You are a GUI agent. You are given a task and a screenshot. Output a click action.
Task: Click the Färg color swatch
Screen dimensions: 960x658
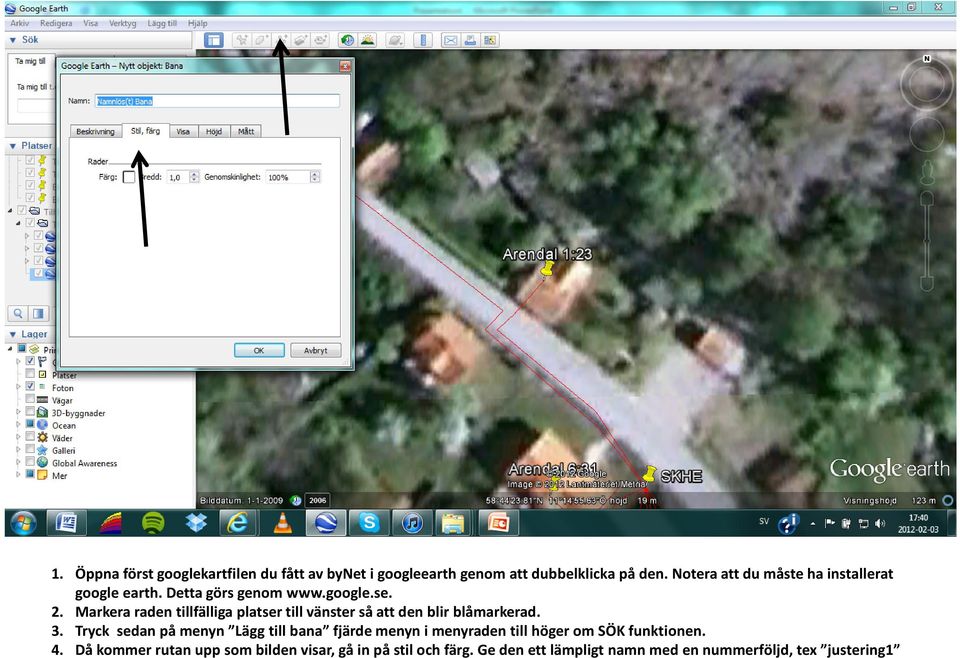[129, 177]
